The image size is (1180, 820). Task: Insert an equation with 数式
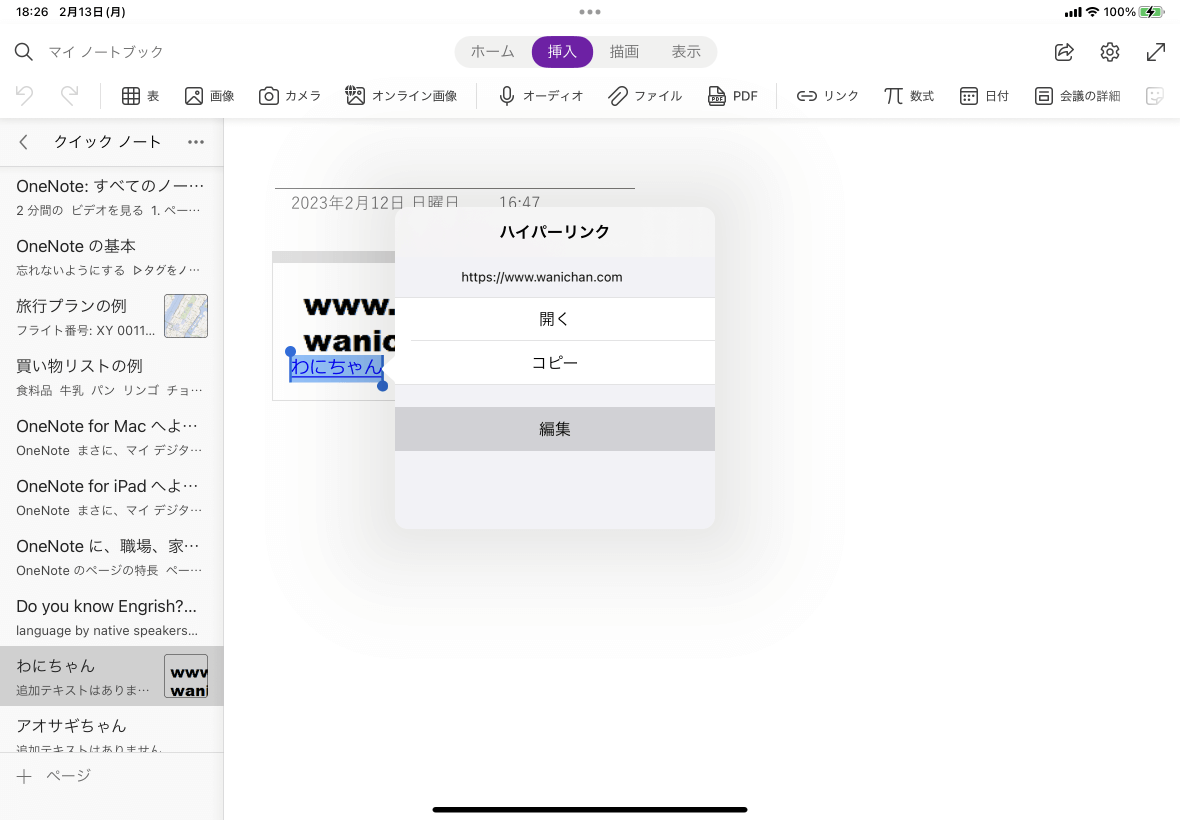pos(908,96)
